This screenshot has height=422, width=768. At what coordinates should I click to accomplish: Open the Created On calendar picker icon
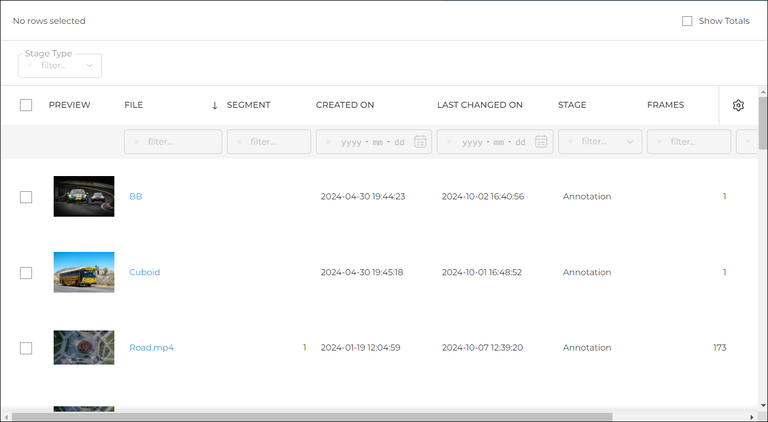click(x=420, y=142)
